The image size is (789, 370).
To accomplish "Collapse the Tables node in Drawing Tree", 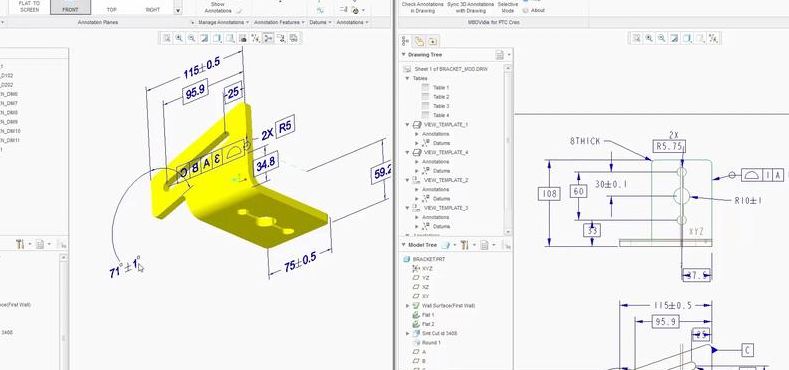I will [x=407, y=79].
